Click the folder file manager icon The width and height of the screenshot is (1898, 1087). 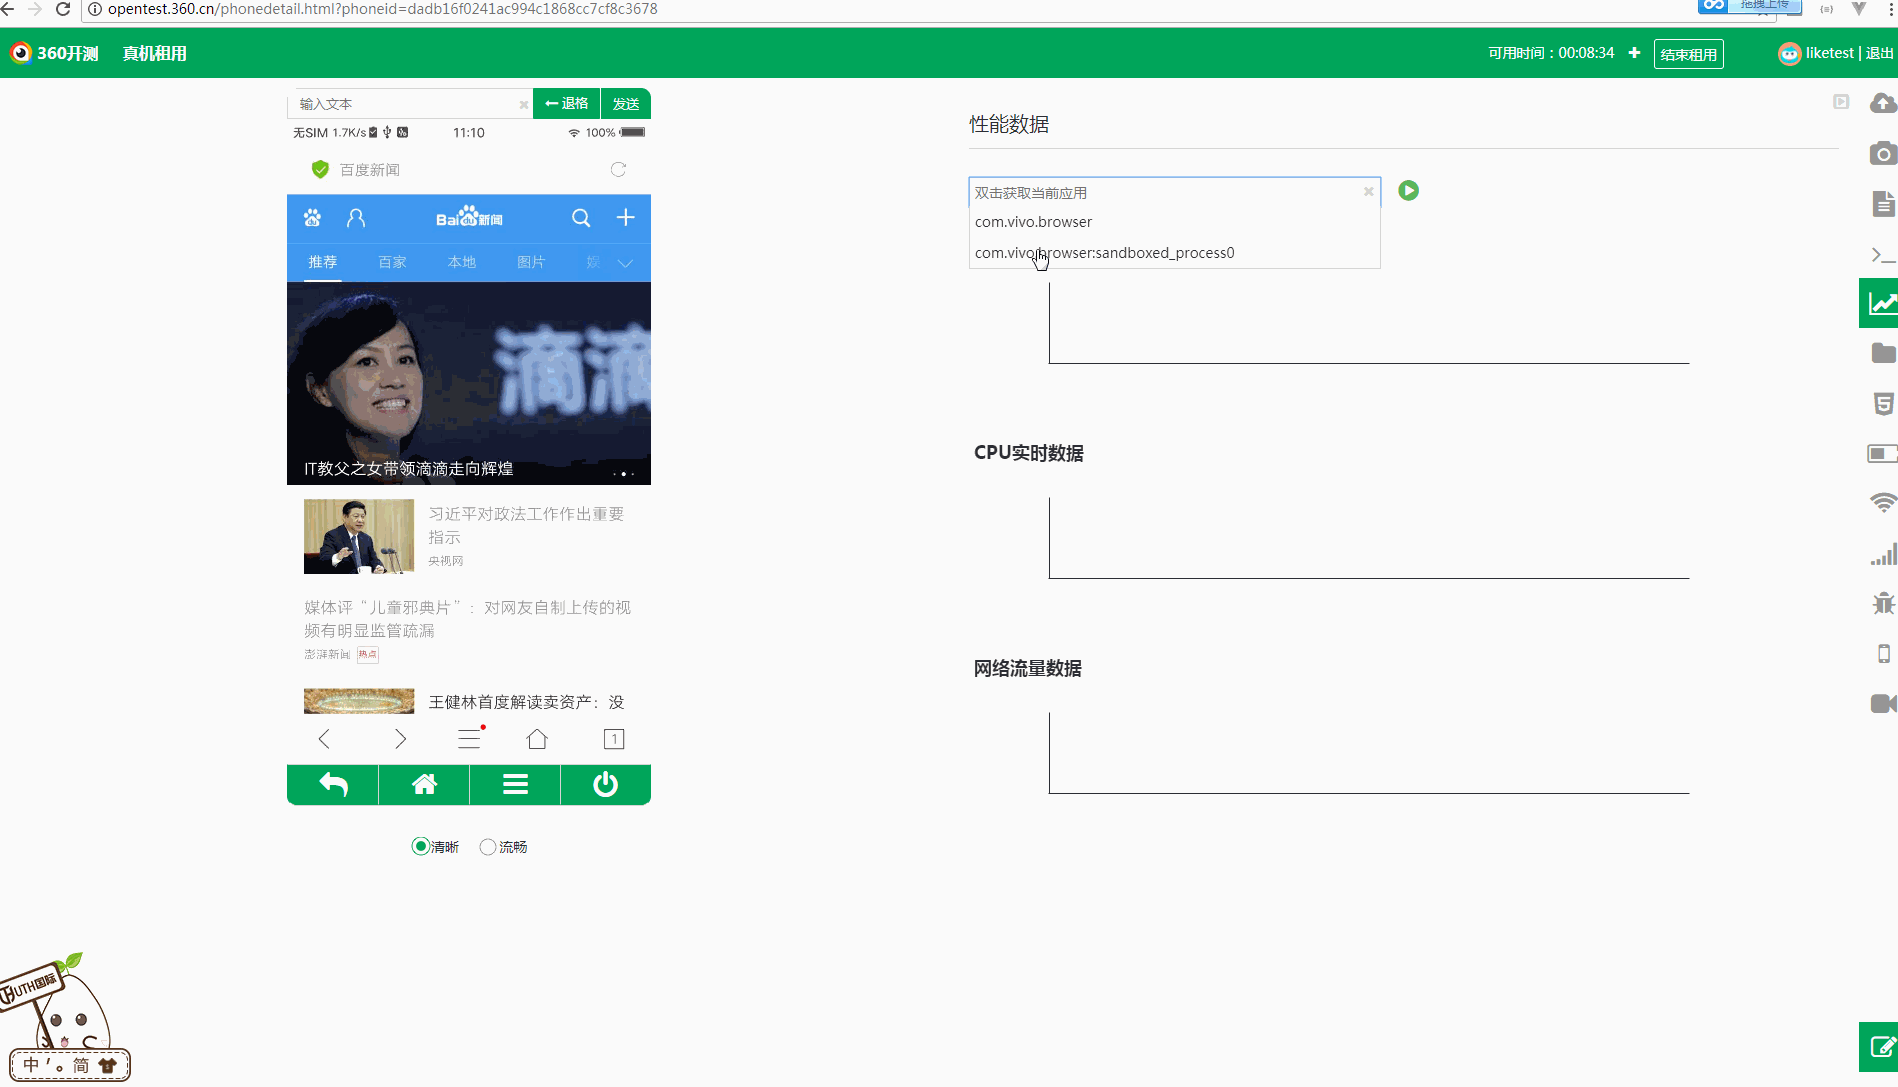pos(1883,353)
